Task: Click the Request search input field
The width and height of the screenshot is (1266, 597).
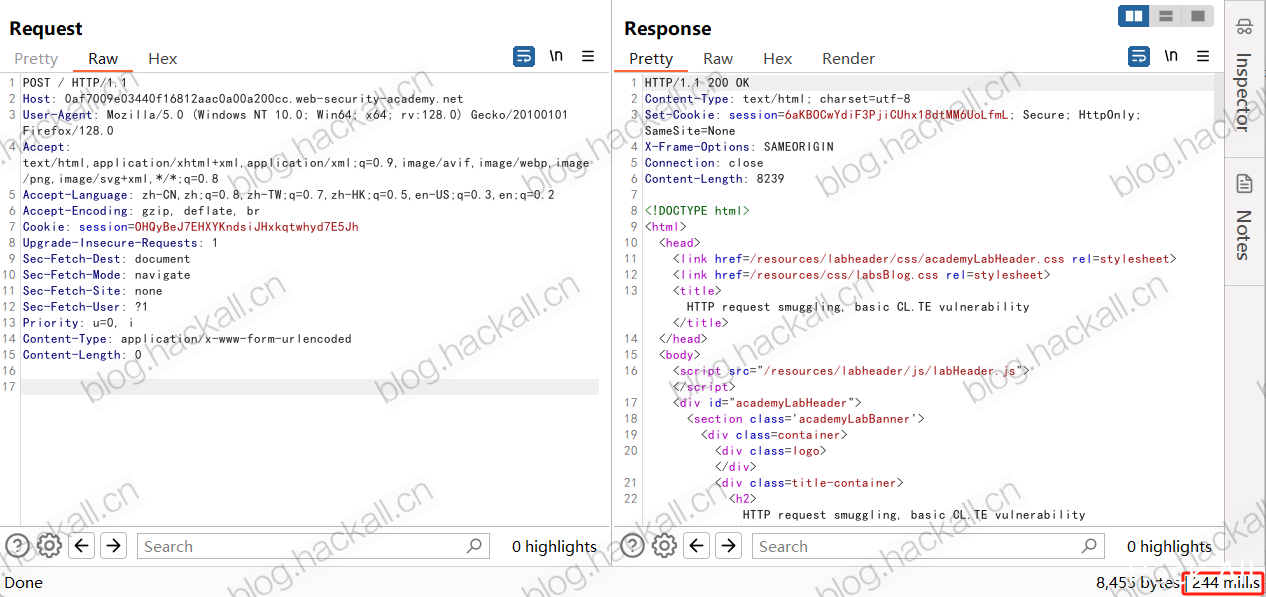Action: pos(313,546)
